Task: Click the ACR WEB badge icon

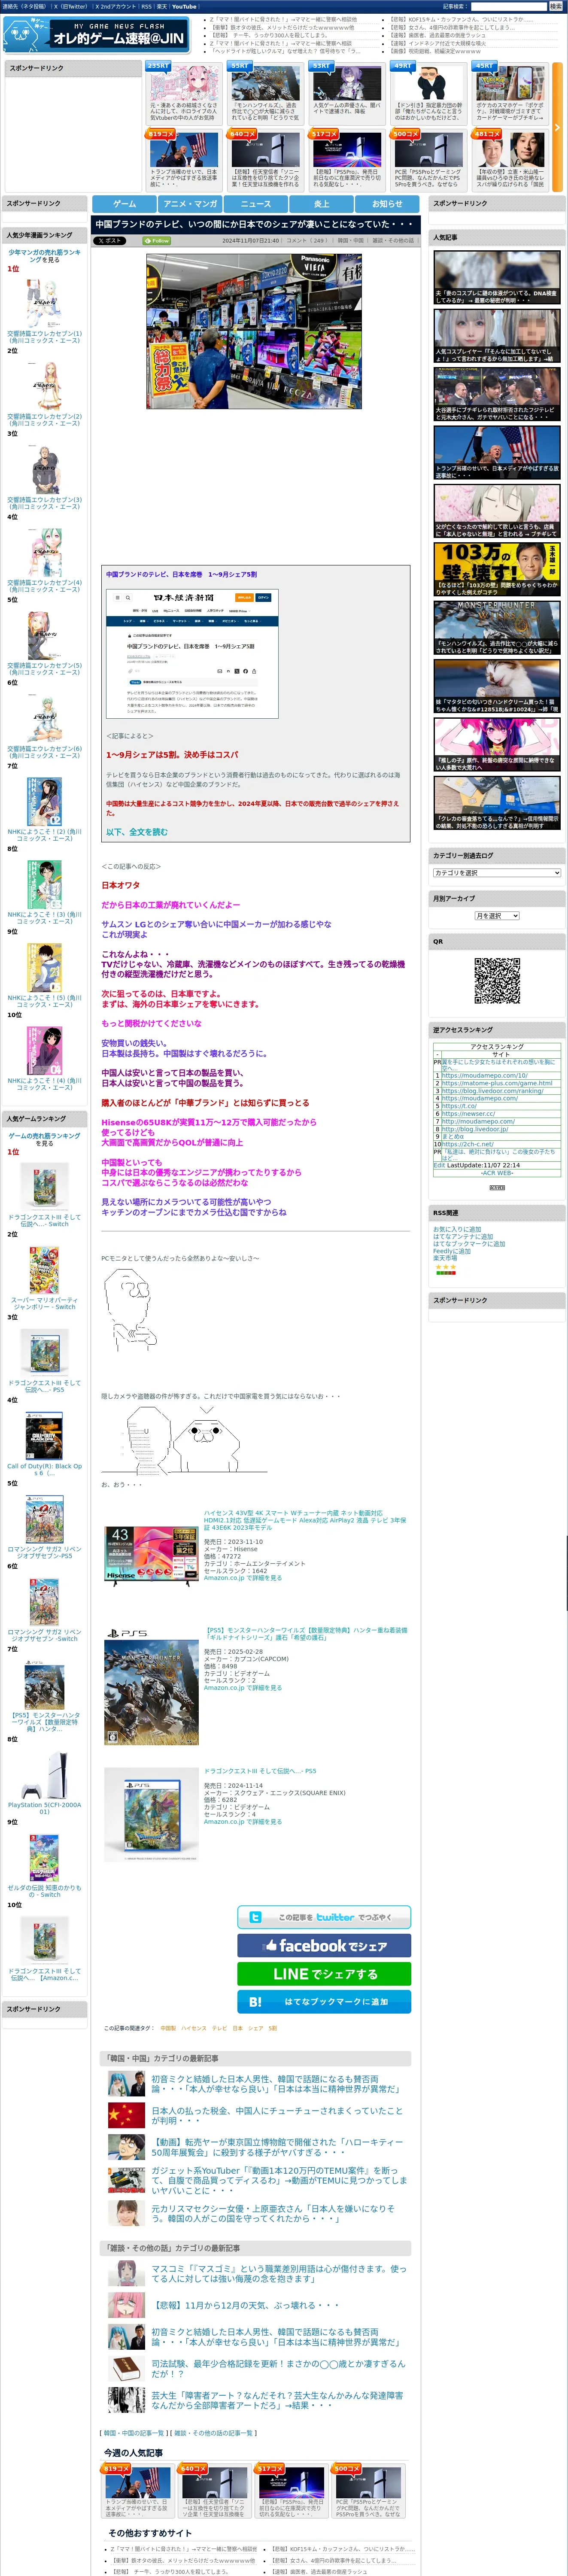Action: click(x=497, y=1188)
